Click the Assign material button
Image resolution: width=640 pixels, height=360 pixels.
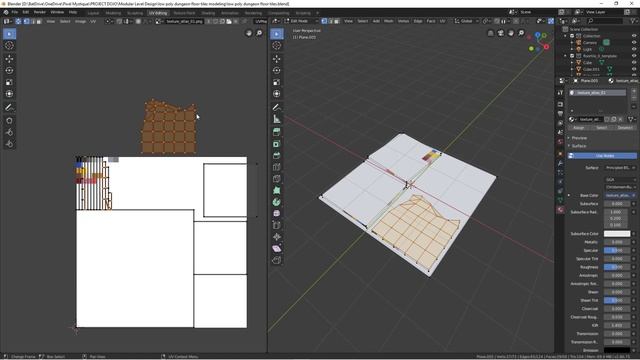pyautogui.click(x=578, y=128)
